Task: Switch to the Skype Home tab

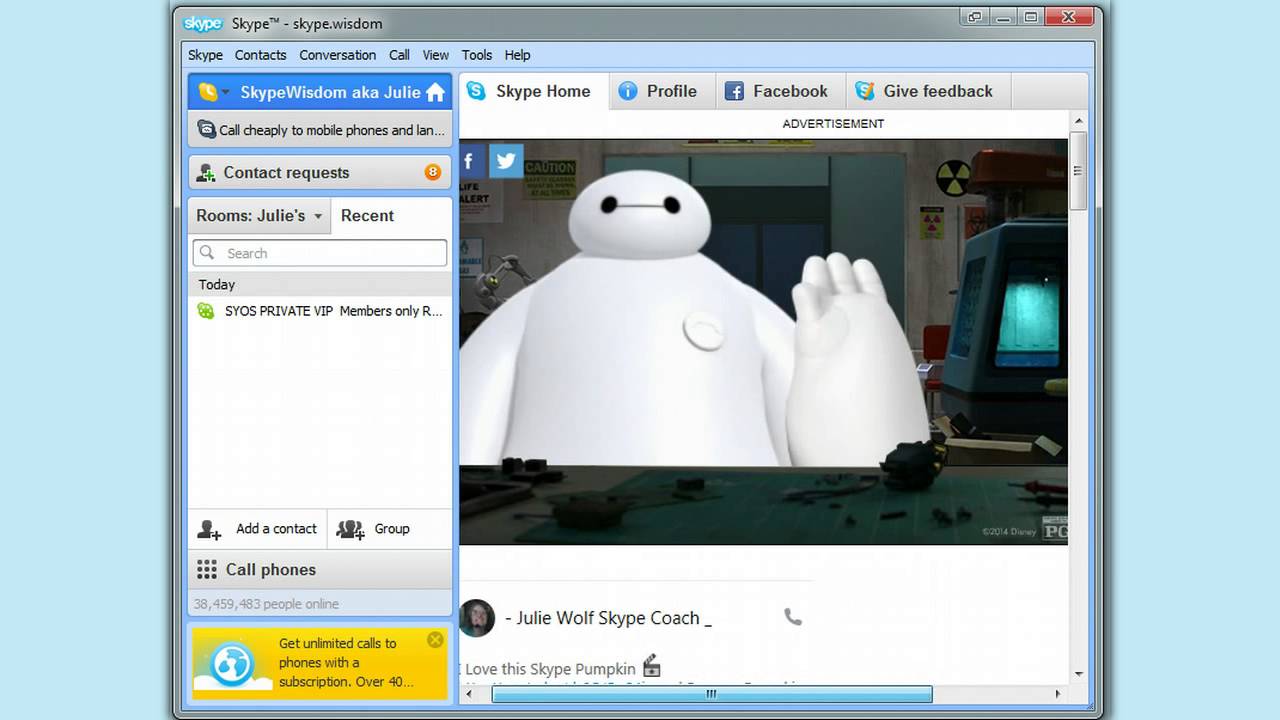Action: (532, 91)
